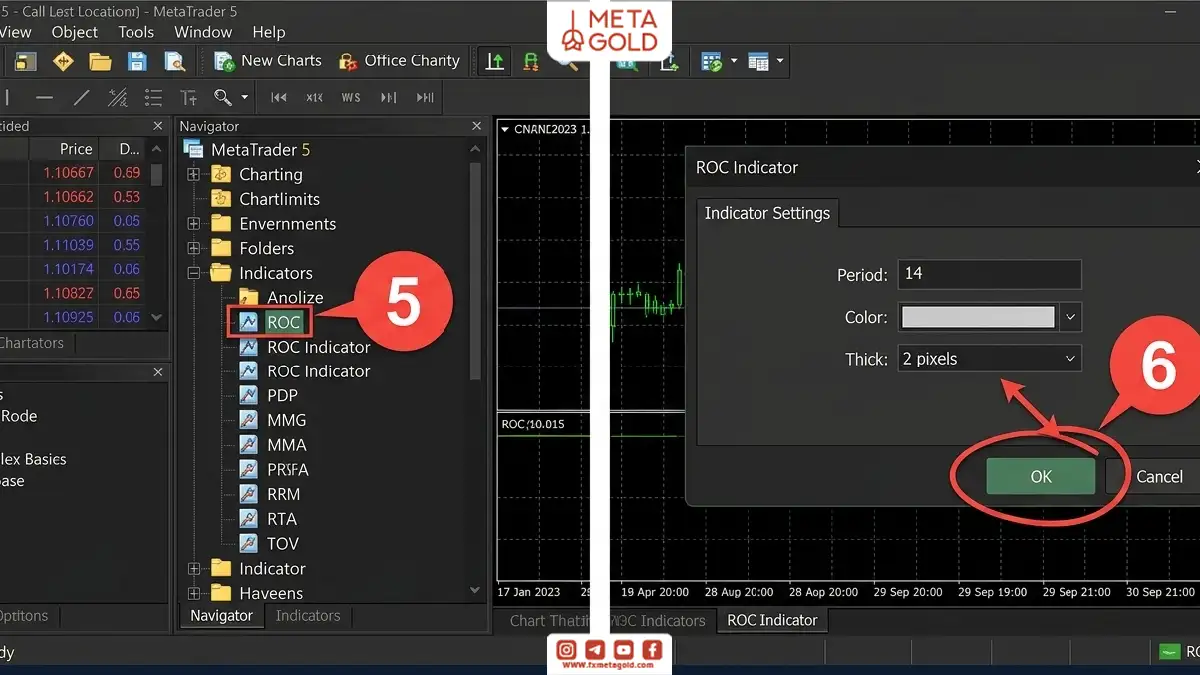Save using the floppy disk icon
The width and height of the screenshot is (1200, 675).
pos(137,62)
